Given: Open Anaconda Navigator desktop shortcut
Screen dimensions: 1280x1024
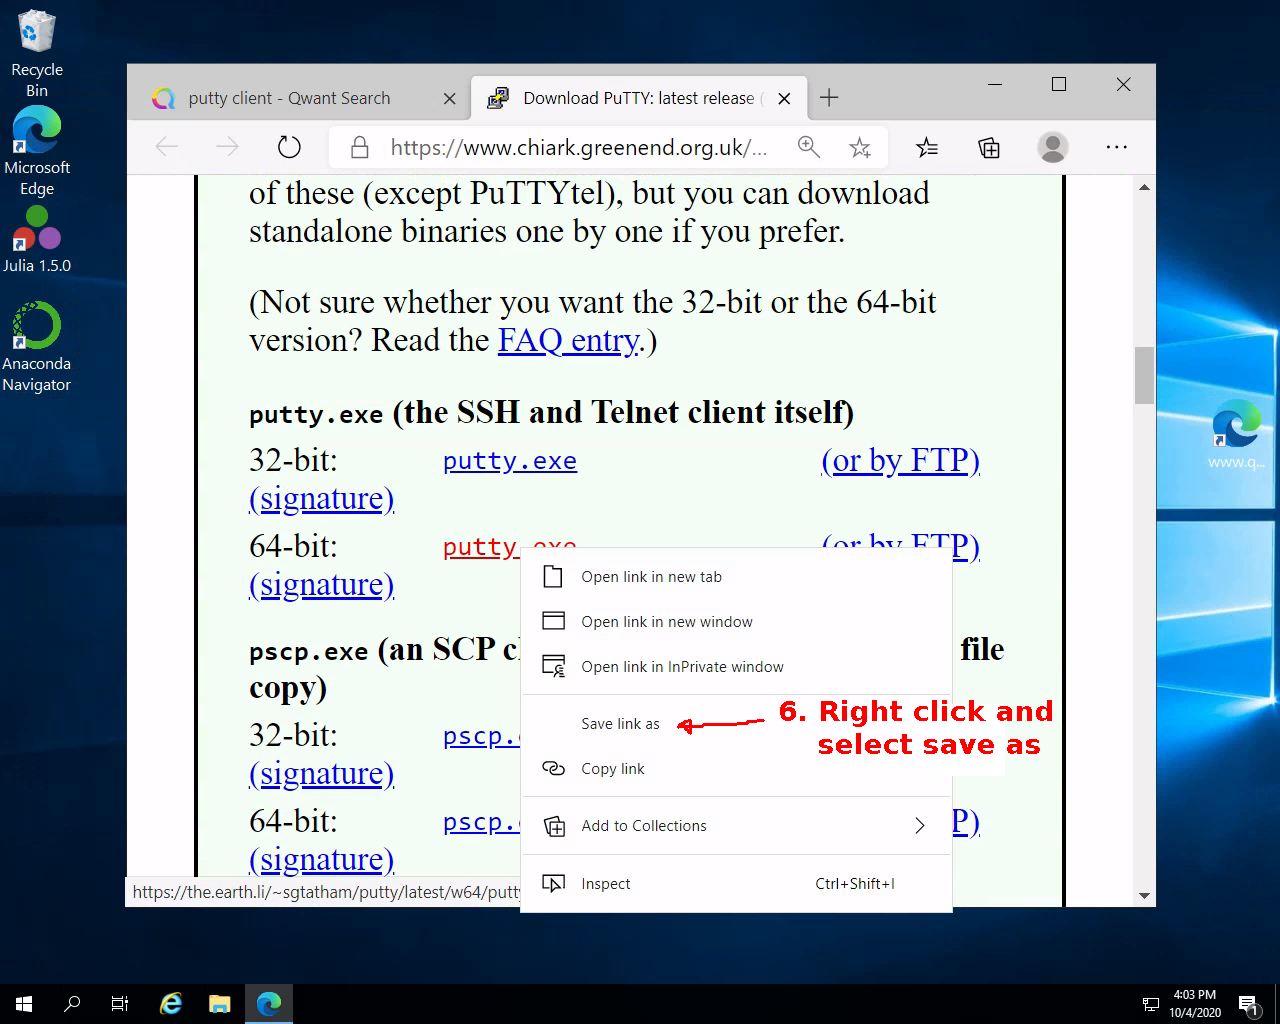Looking at the screenshot, I should (x=37, y=347).
